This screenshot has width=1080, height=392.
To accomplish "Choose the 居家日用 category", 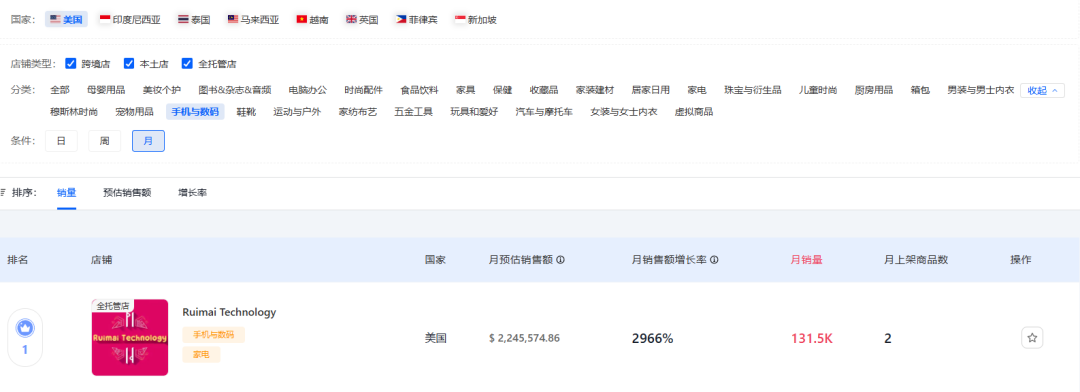I will [x=651, y=90].
